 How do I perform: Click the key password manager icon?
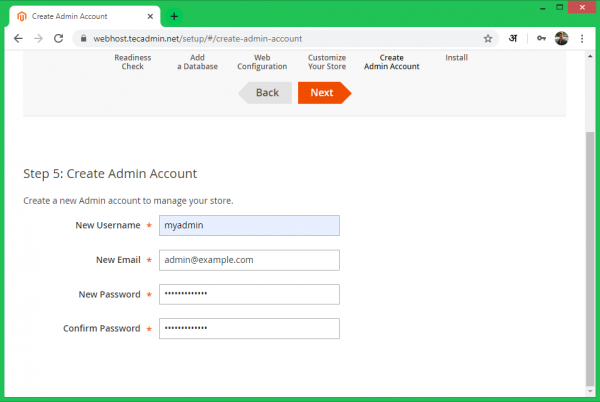click(540, 38)
